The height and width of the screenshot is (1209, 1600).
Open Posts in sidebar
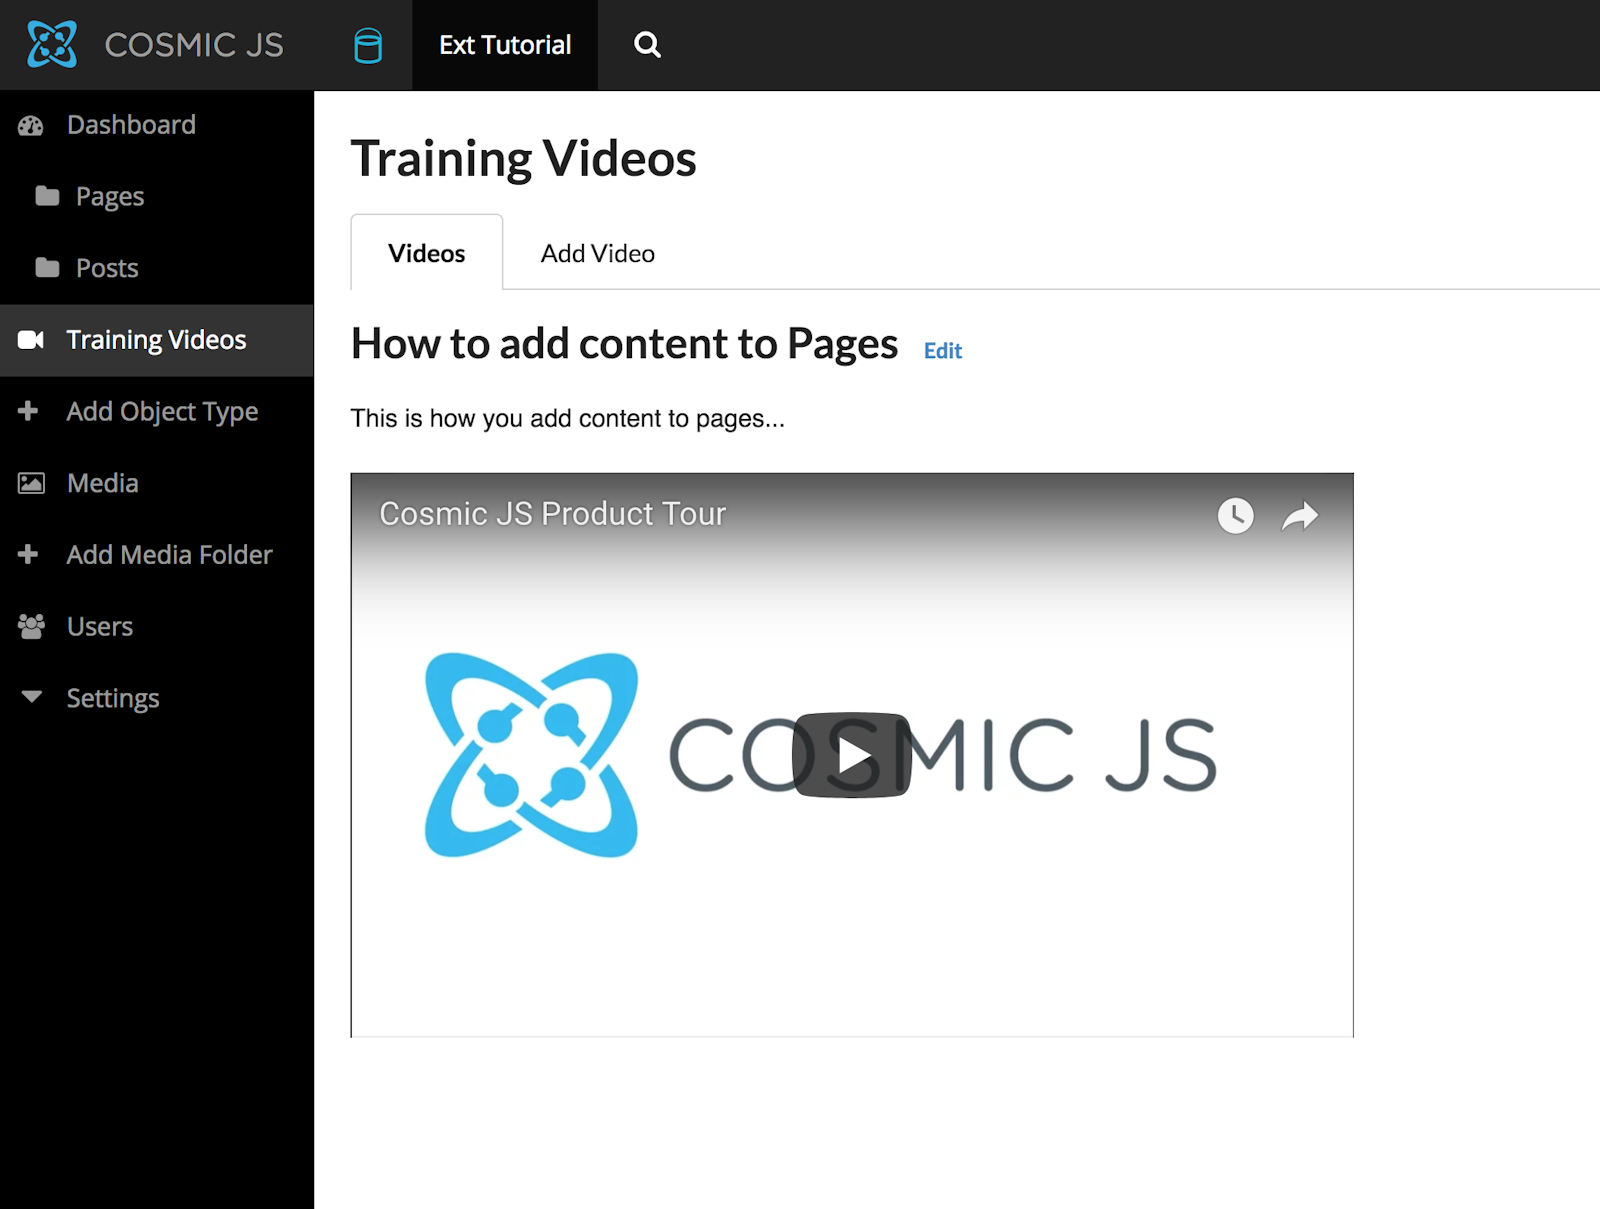point(107,268)
